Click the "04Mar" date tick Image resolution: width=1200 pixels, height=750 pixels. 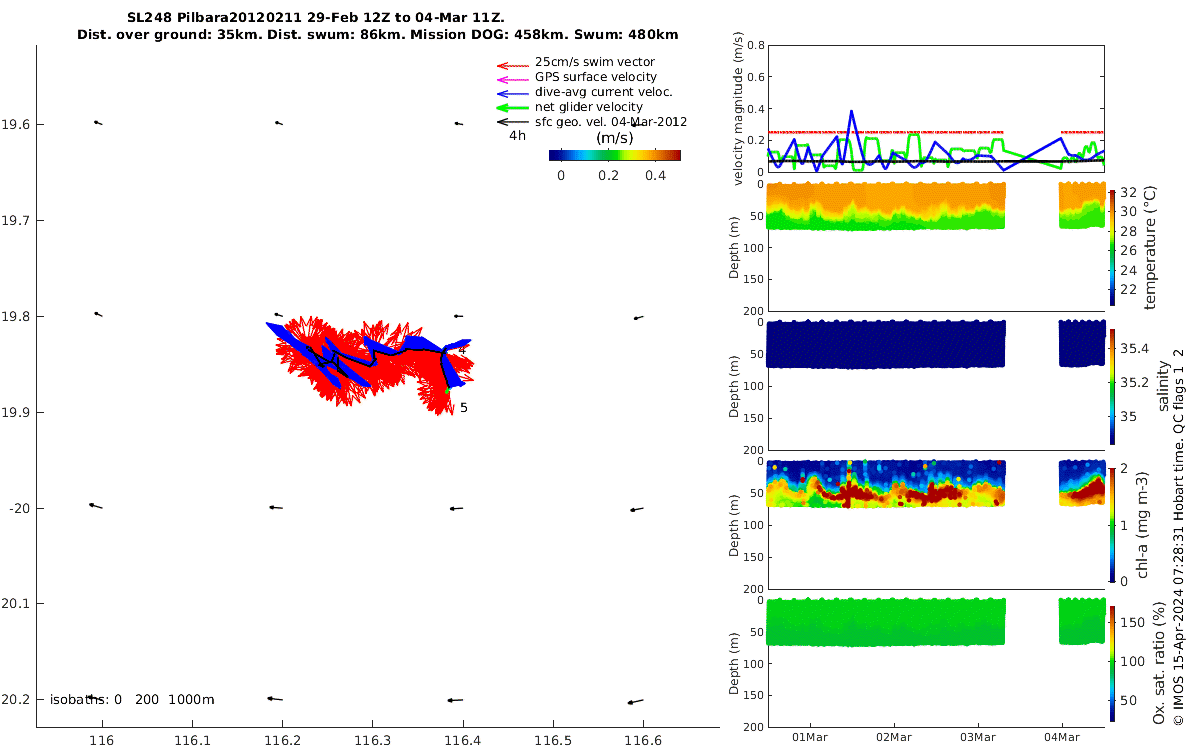[x=1062, y=737]
